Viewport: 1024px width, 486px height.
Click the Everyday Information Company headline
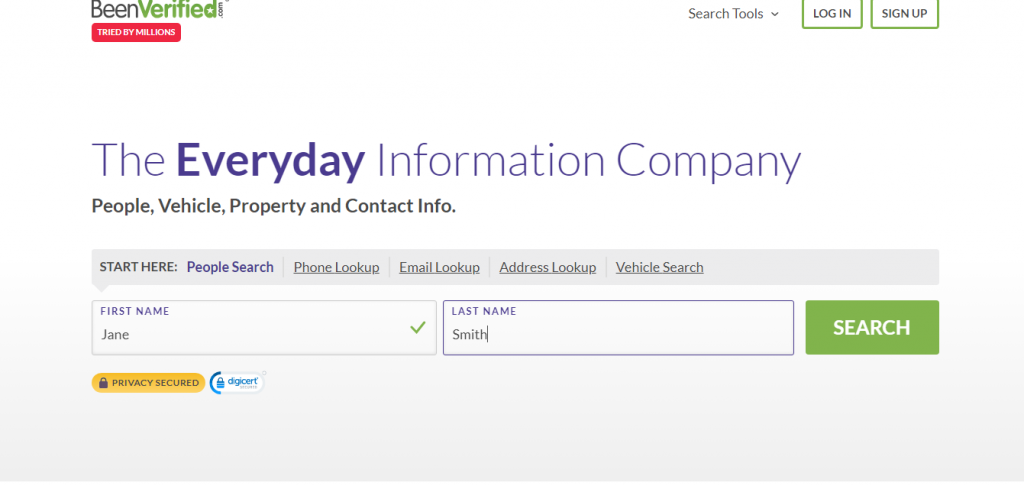tap(446, 161)
